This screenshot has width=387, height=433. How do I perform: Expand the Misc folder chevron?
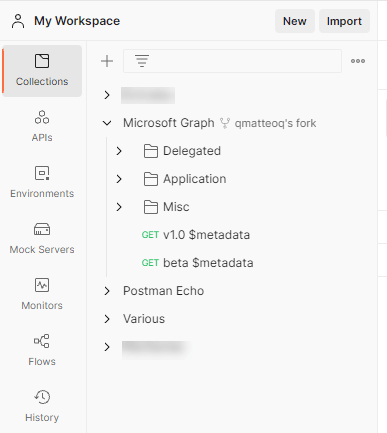coord(119,207)
